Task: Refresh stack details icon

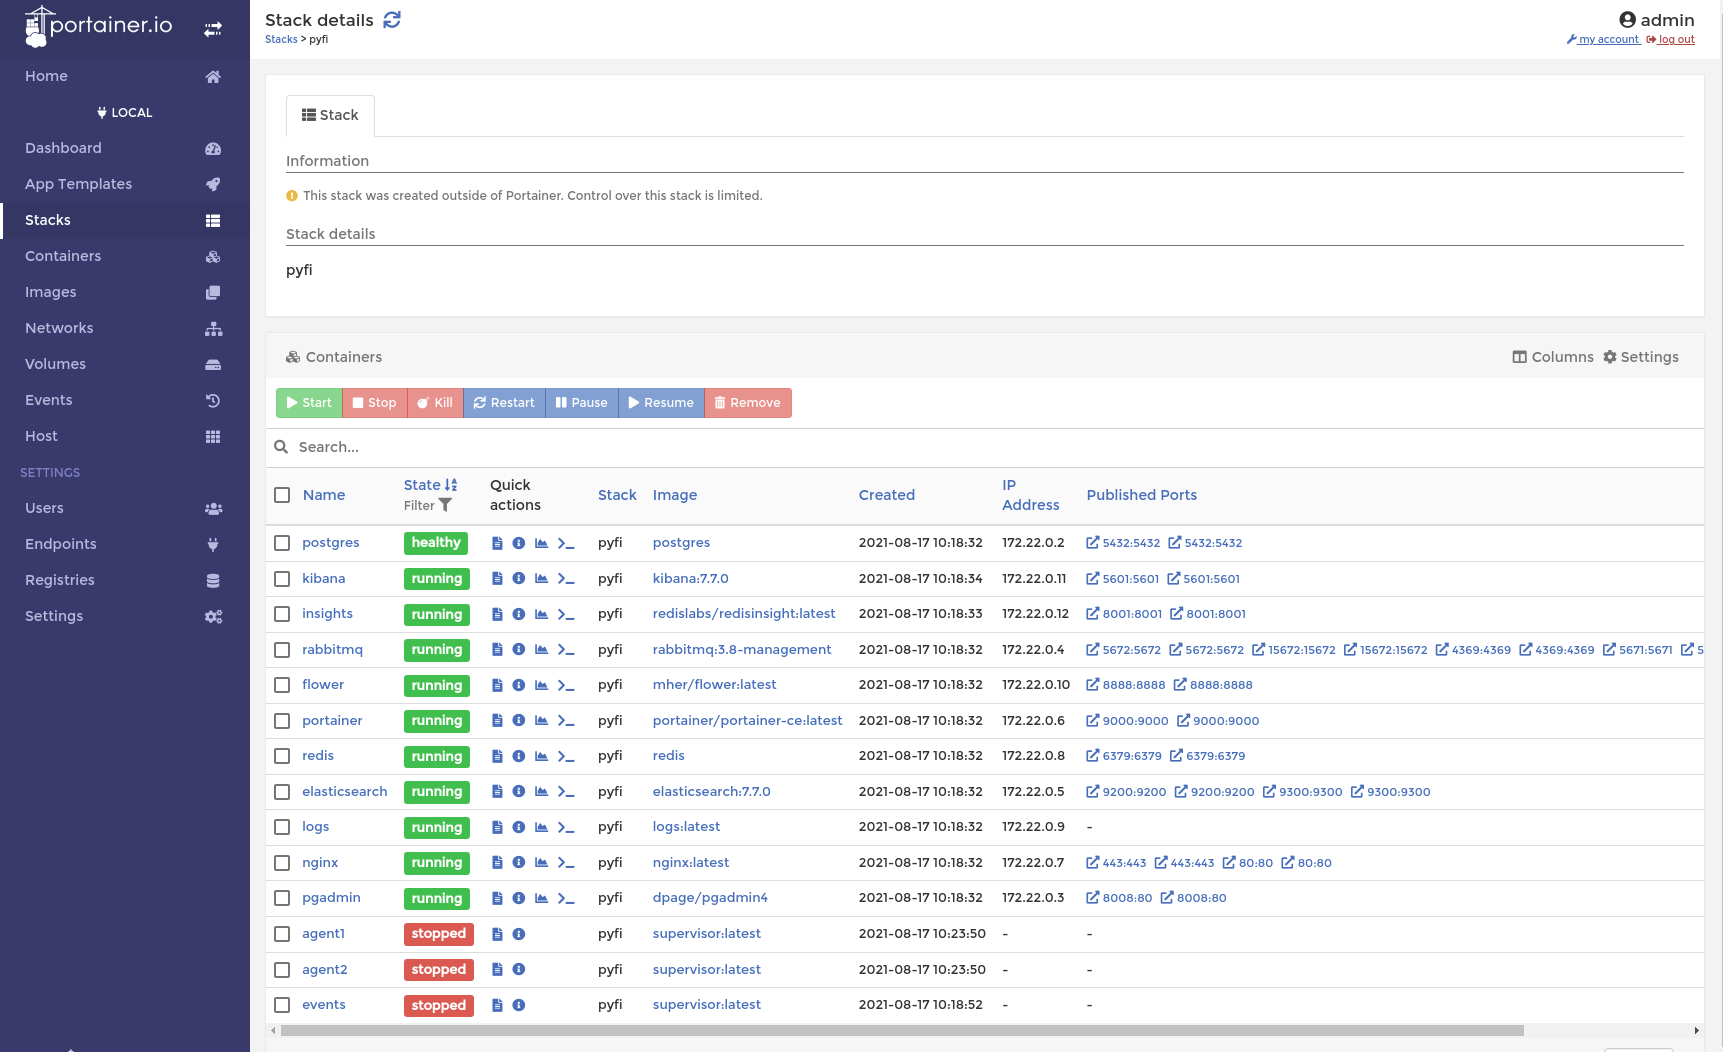Action: click(392, 20)
